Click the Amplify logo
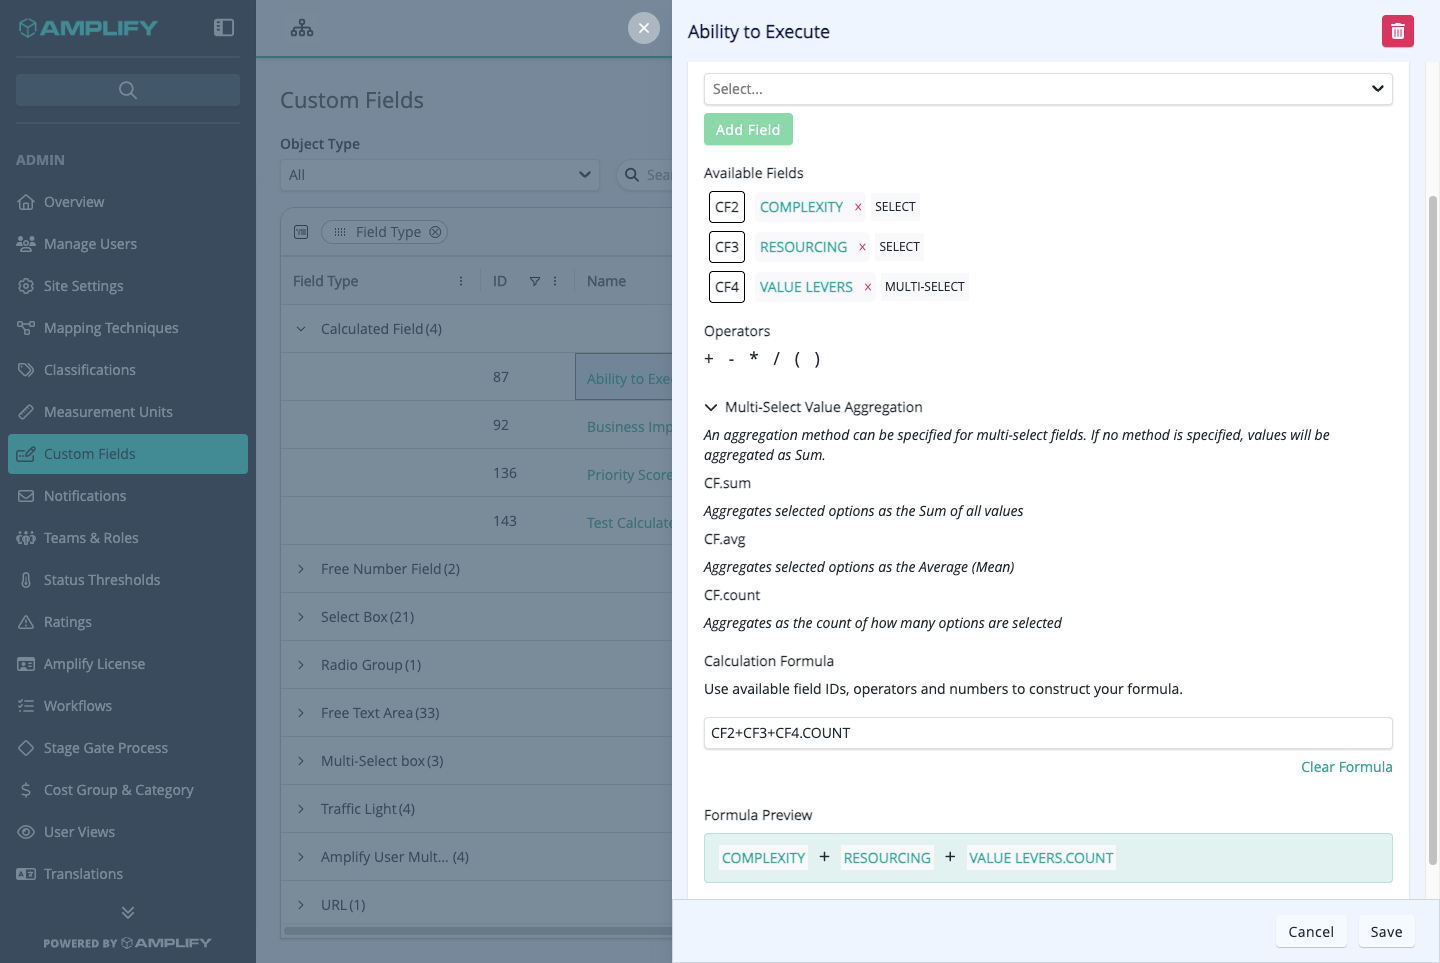This screenshot has width=1440, height=963. pyautogui.click(x=88, y=28)
